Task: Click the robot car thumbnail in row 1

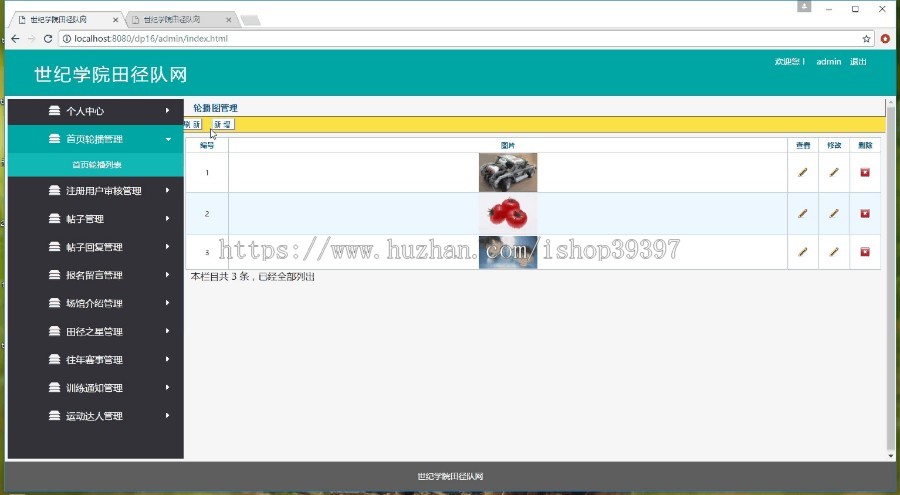Action: (508, 172)
